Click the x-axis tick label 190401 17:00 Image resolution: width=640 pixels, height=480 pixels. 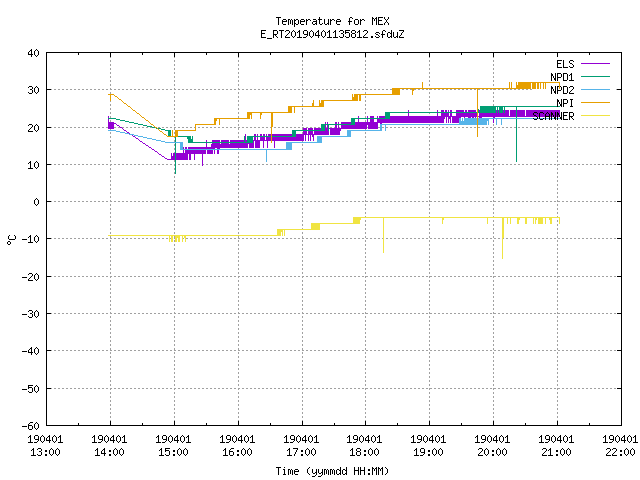(x=301, y=445)
